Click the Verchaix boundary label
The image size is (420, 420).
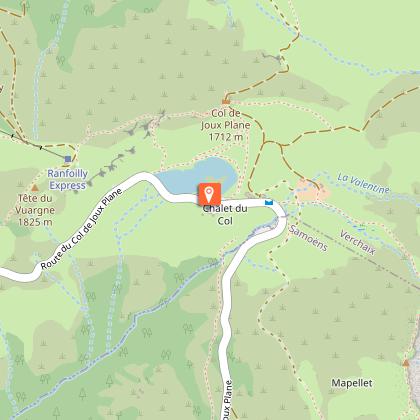click(x=358, y=243)
